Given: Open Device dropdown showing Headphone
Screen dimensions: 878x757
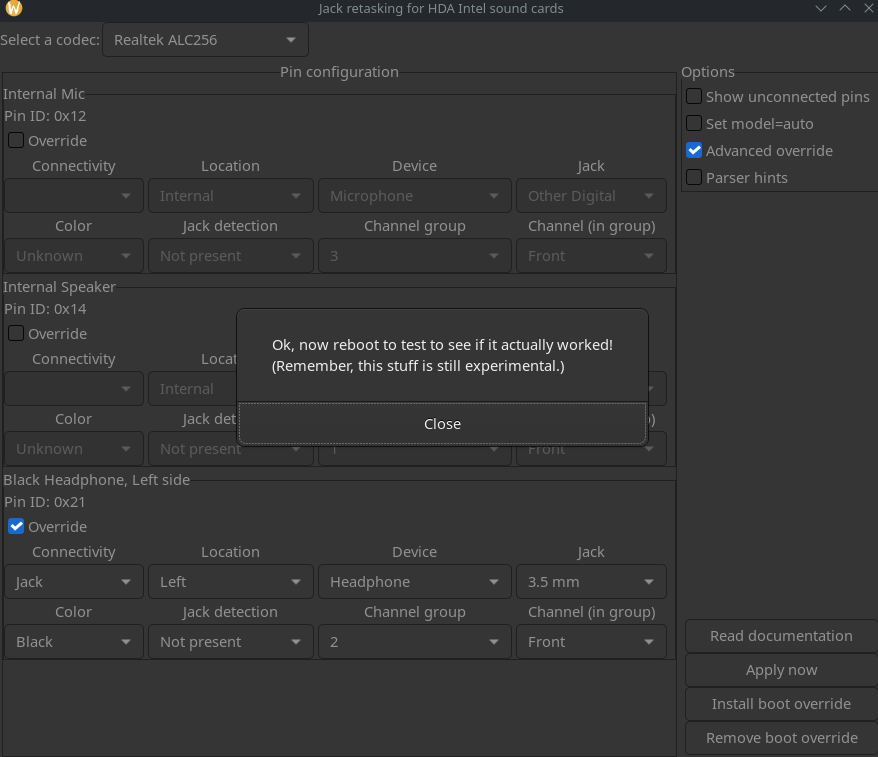Looking at the screenshot, I should pos(415,582).
